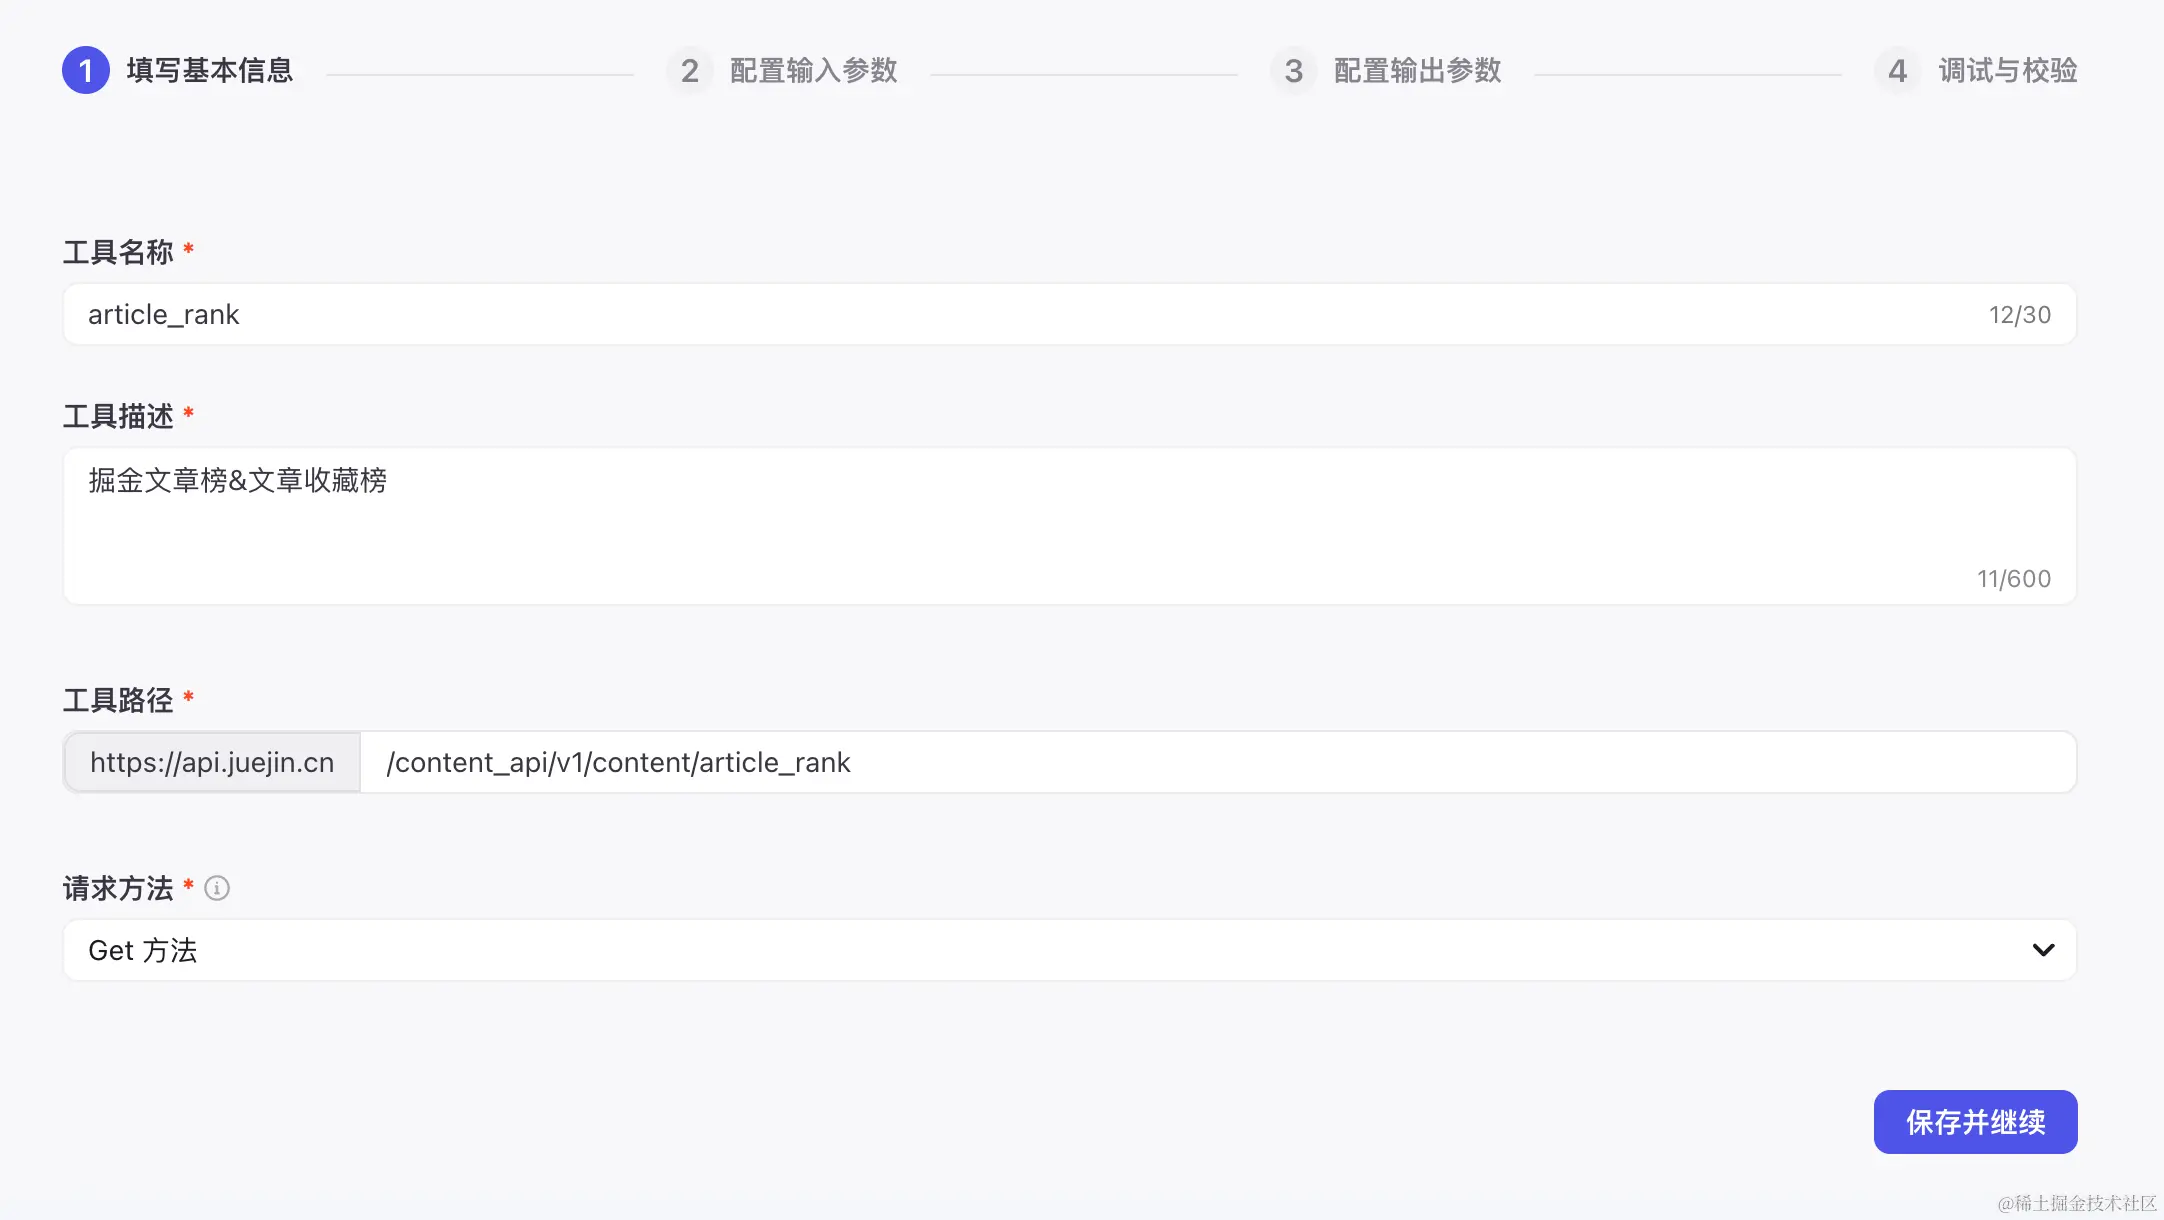Go to 填写基本信息 step

pyautogui.click(x=209, y=70)
